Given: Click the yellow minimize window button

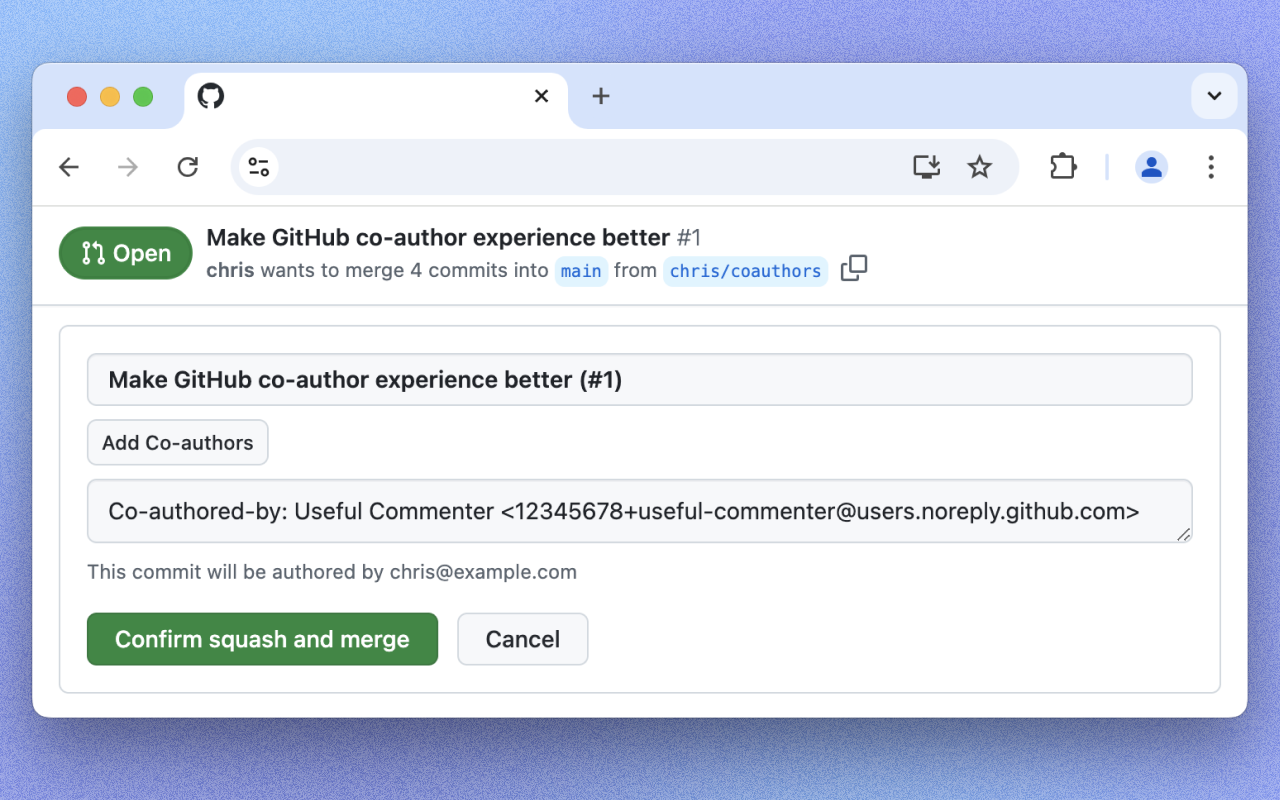Looking at the screenshot, I should click(x=110, y=97).
